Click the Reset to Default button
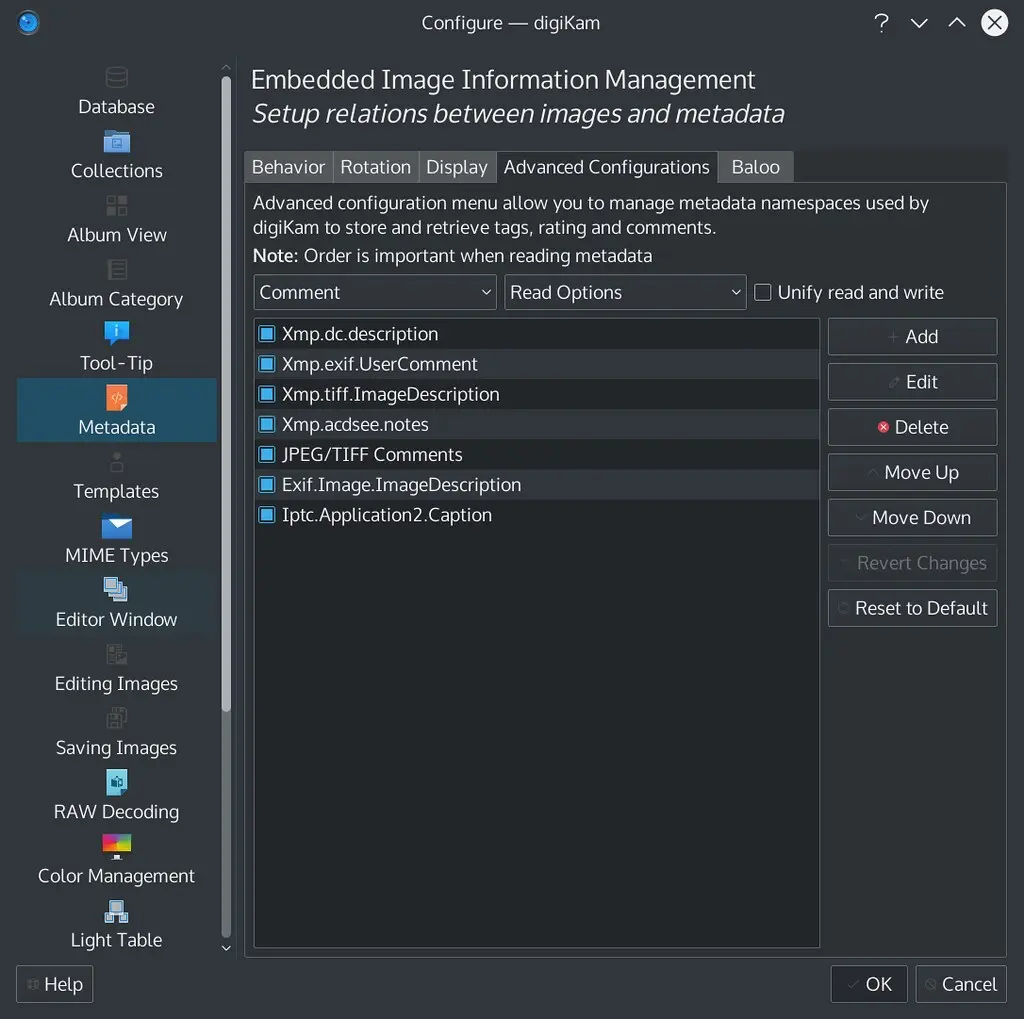The height and width of the screenshot is (1019, 1024). [x=911, y=607]
